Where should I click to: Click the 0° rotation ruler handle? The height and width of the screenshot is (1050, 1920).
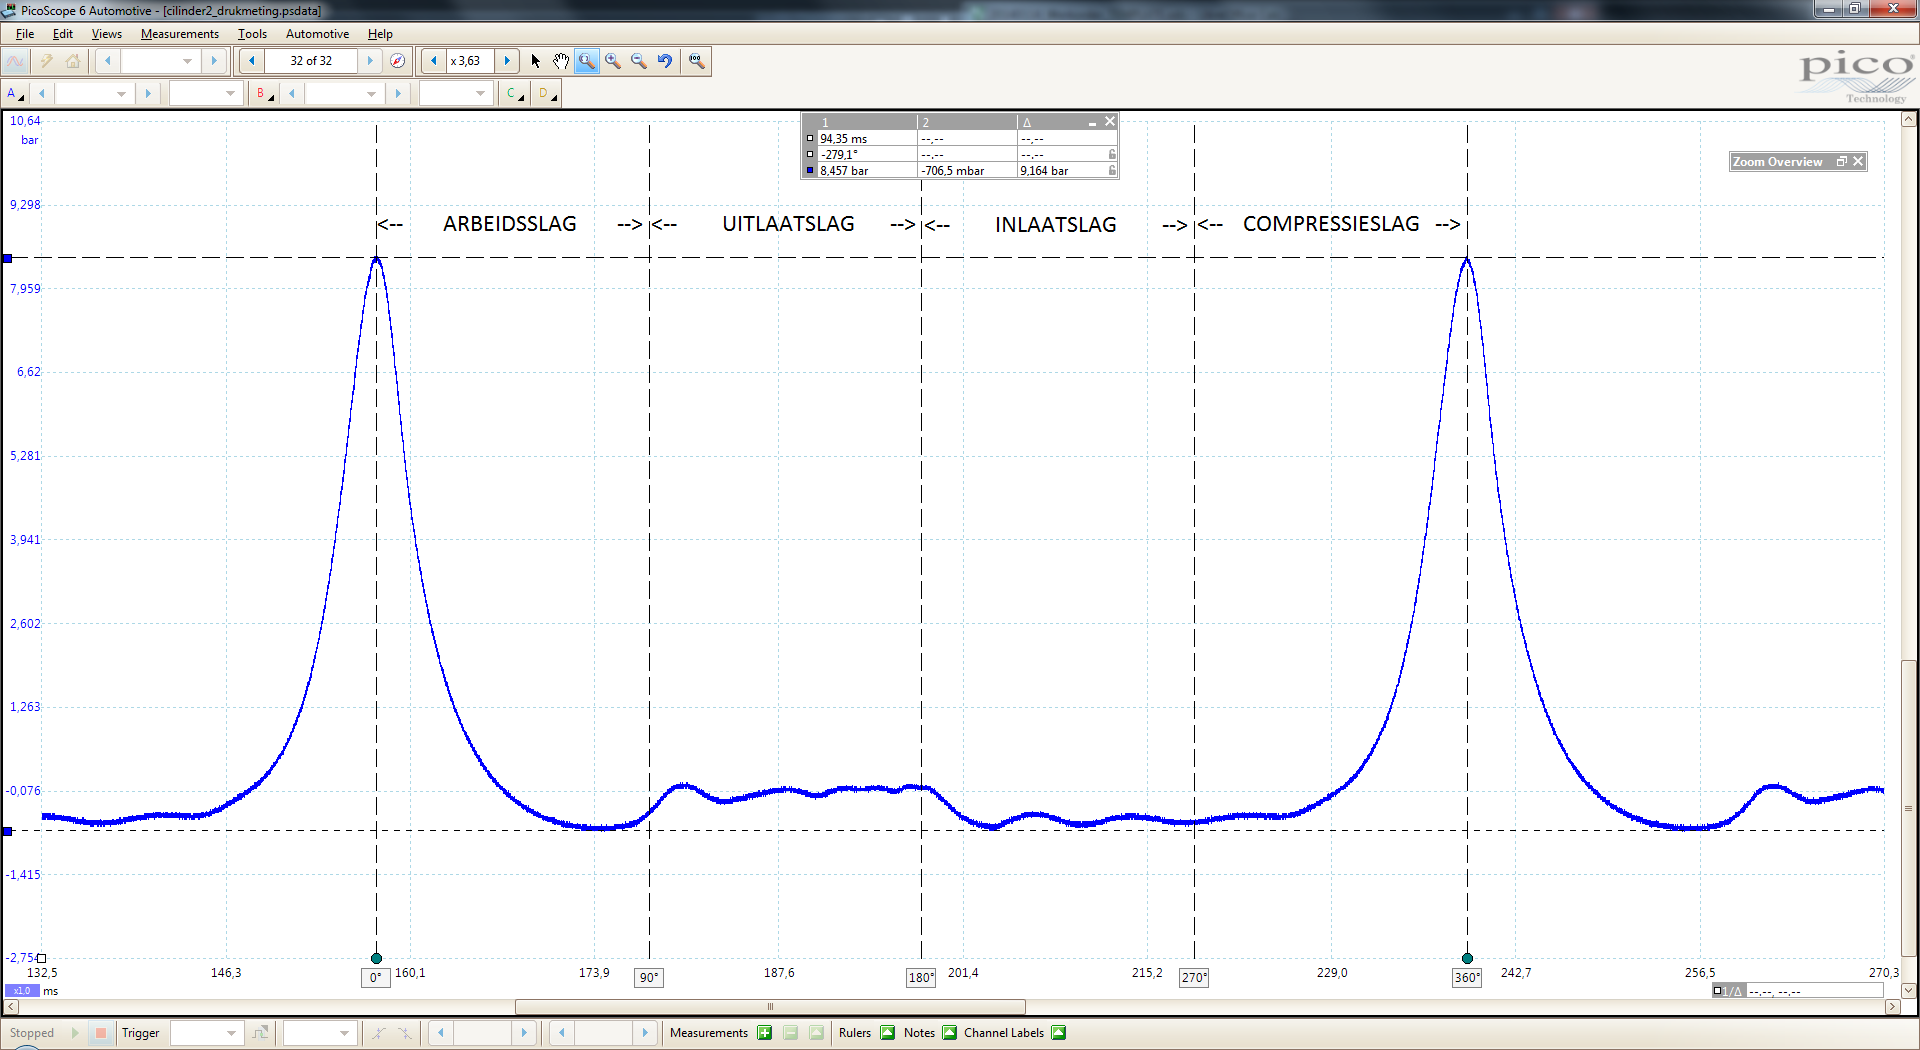click(x=376, y=958)
